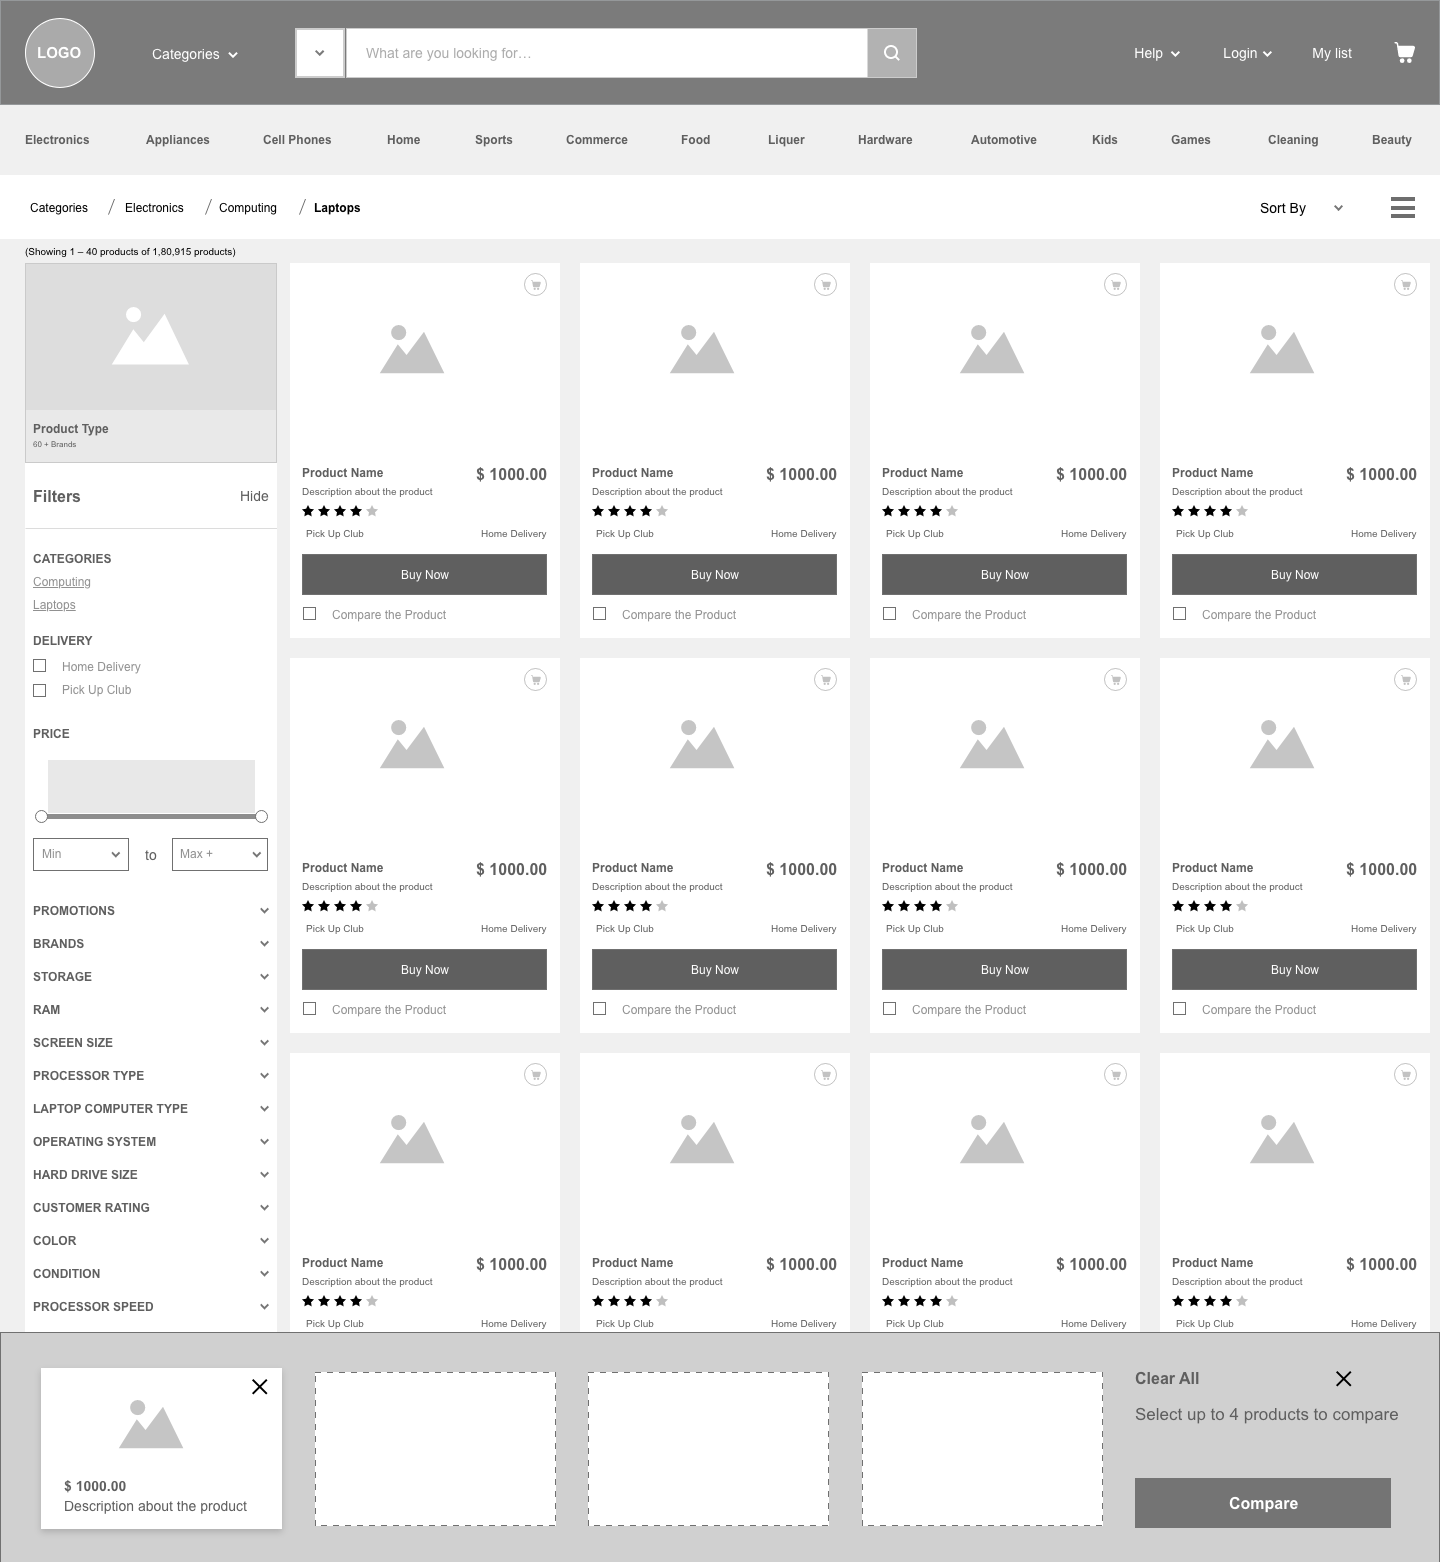Viewport: 1440px width, 1562px height.
Task: Click the first empty compare slot
Action: tap(435, 1449)
